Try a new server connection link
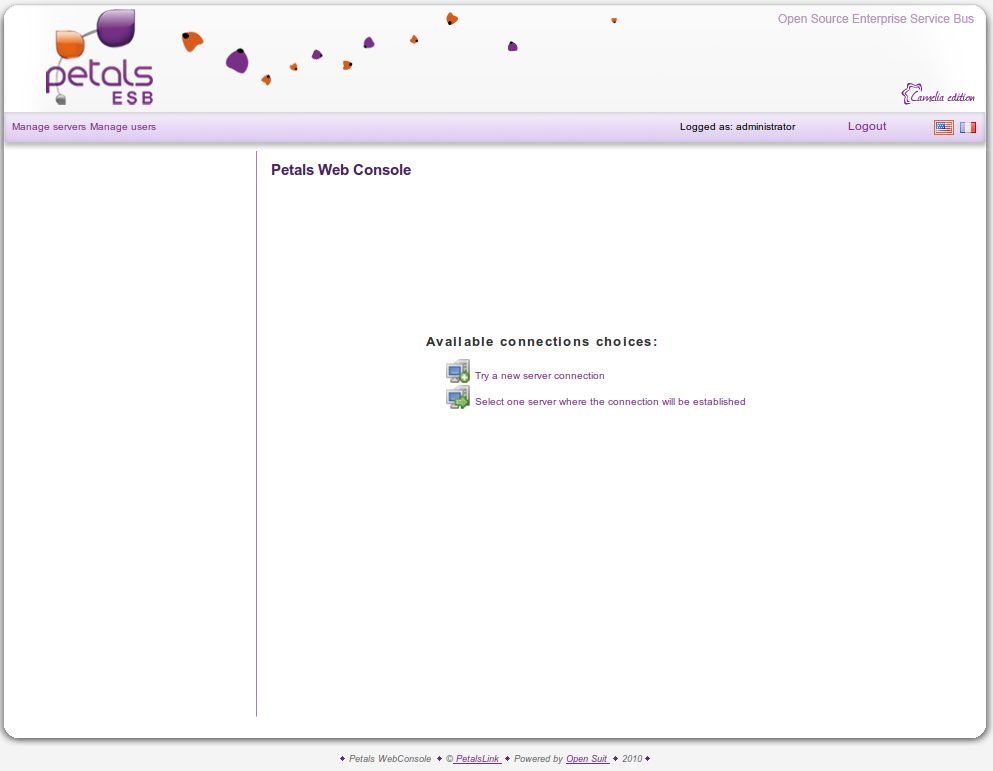The image size is (993, 771). click(539, 376)
